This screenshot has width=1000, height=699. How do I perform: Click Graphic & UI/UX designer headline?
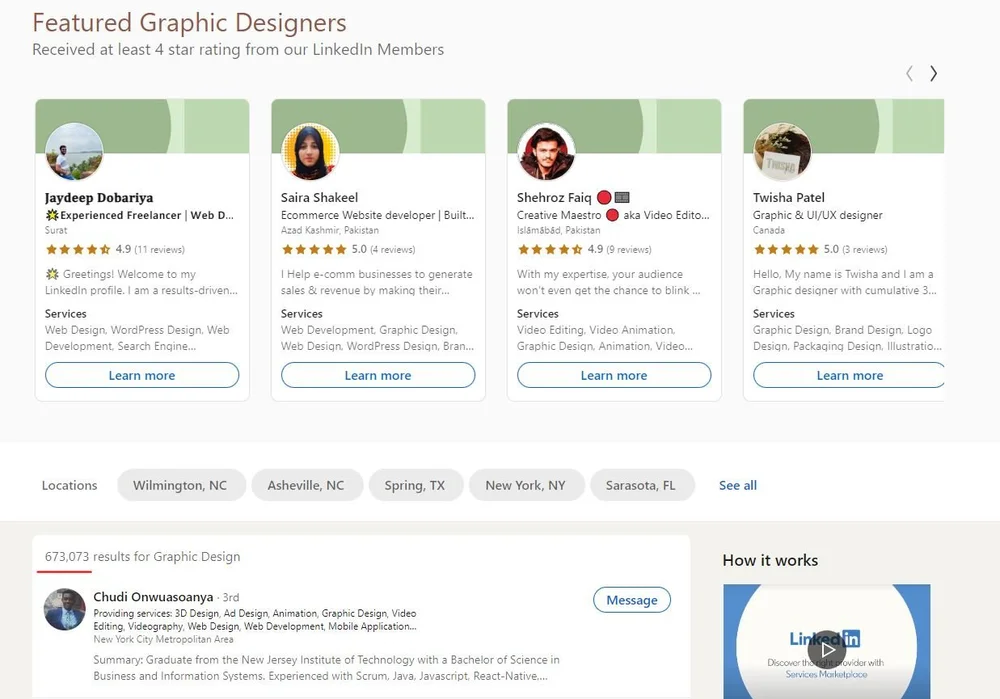point(818,216)
